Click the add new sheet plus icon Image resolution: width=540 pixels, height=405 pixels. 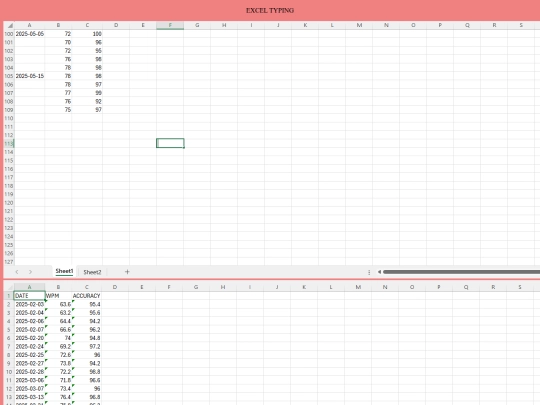(x=127, y=272)
